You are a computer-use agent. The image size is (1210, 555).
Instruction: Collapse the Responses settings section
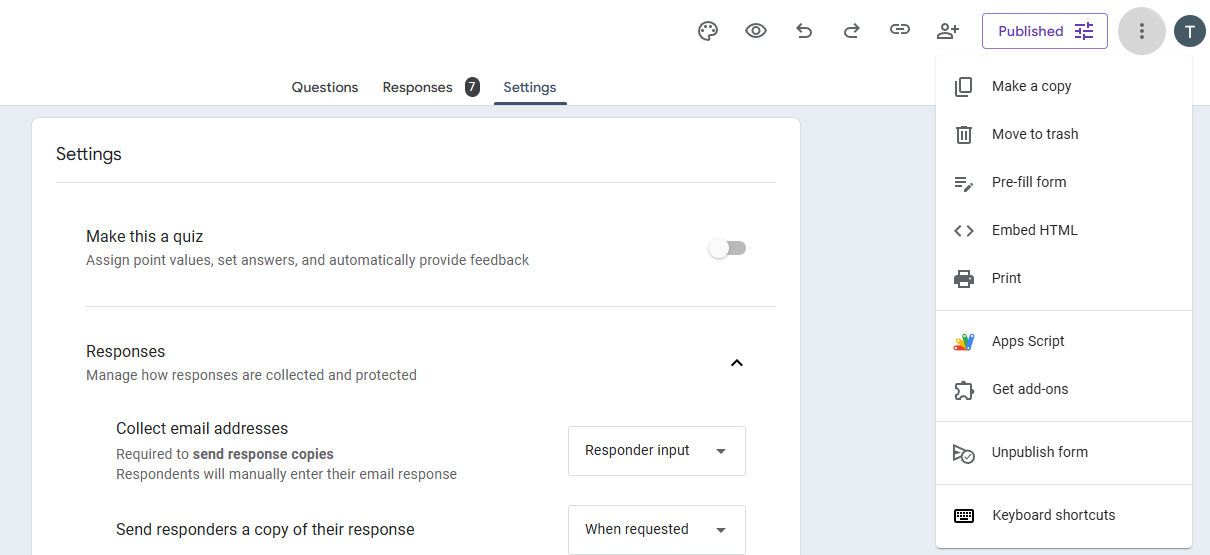(x=737, y=363)
